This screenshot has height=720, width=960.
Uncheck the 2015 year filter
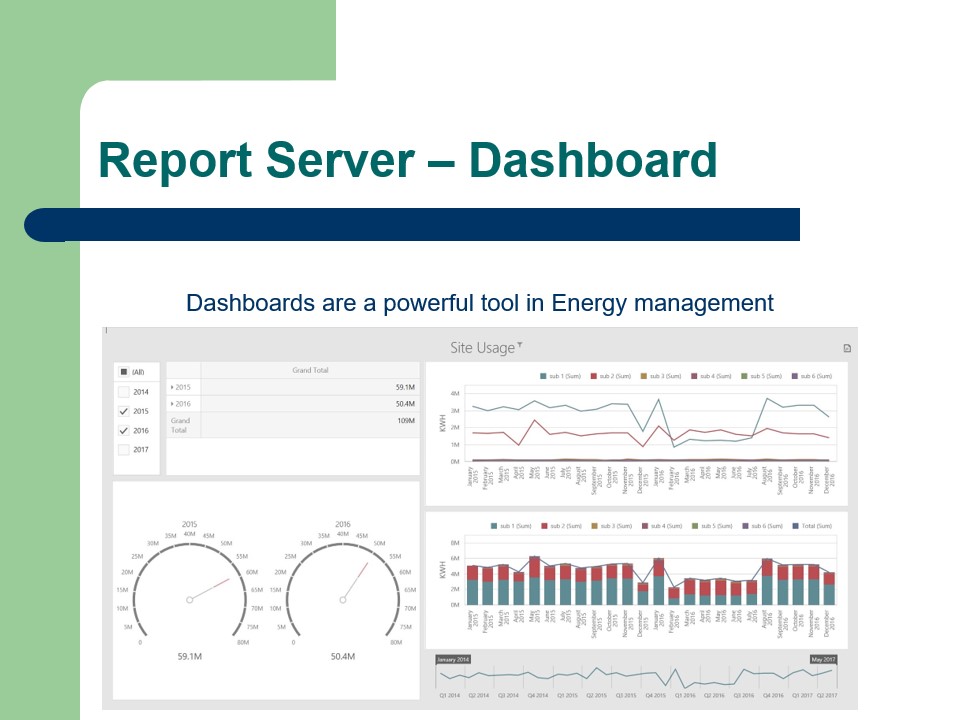[124, 411]
